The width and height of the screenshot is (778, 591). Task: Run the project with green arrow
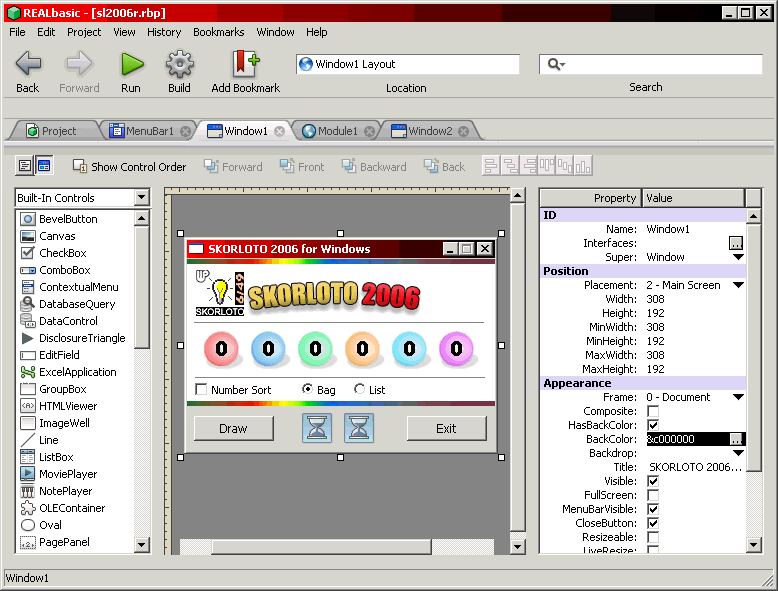pyautogui.click(x=132, y=64)
